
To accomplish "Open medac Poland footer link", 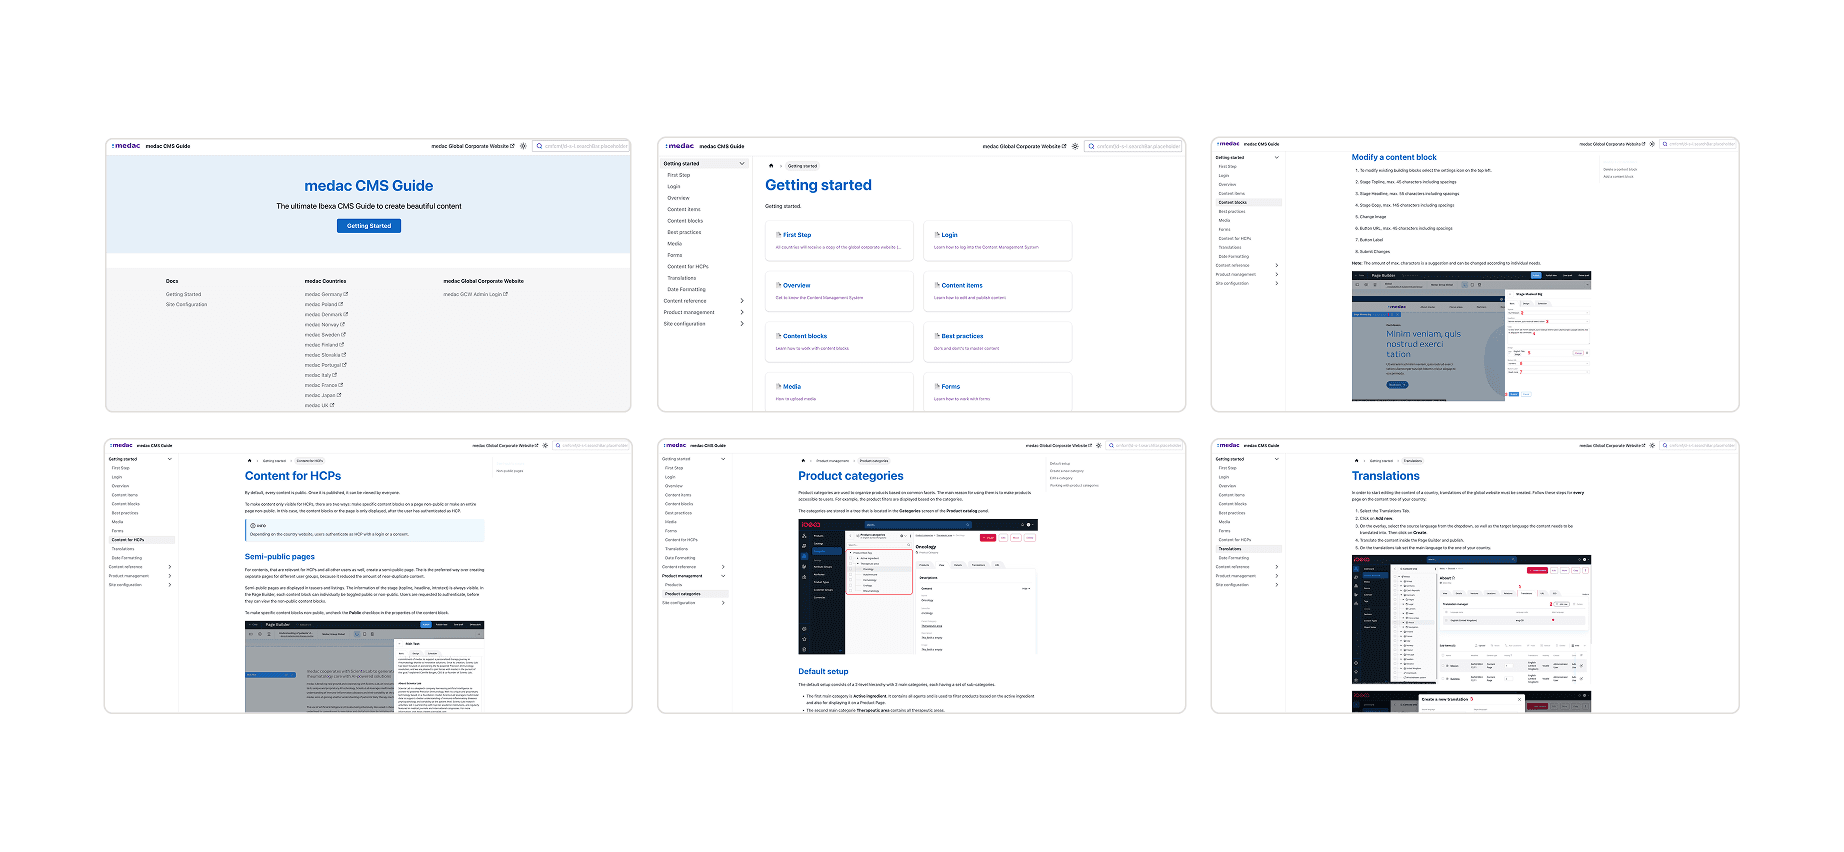I will pos(324,305).
